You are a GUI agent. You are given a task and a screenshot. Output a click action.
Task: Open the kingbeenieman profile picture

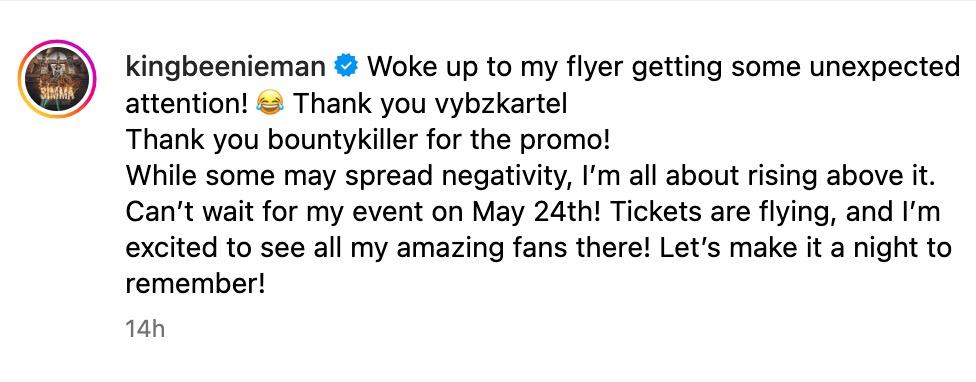tap(57, 80)
